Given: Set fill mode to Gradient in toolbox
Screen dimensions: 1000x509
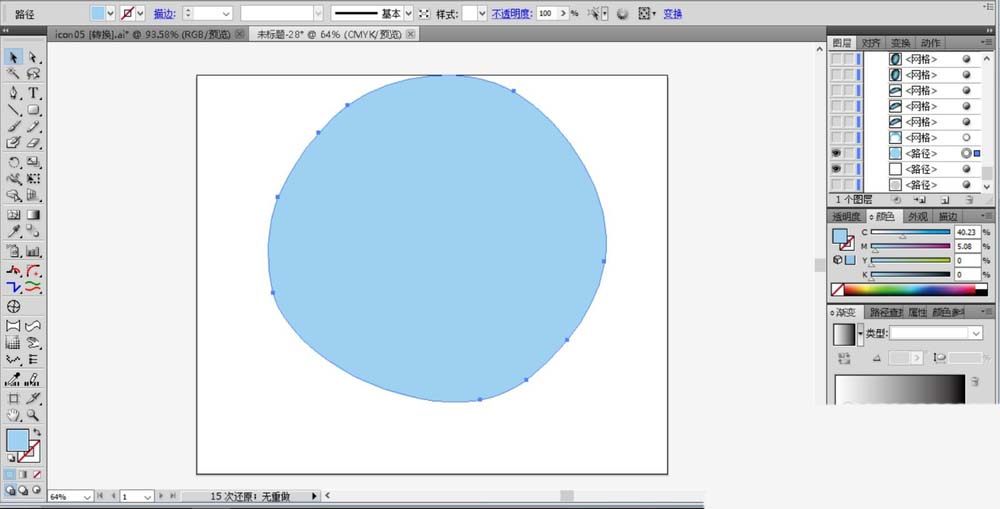Looking at the screenshot, I should (x=24, y=475).
